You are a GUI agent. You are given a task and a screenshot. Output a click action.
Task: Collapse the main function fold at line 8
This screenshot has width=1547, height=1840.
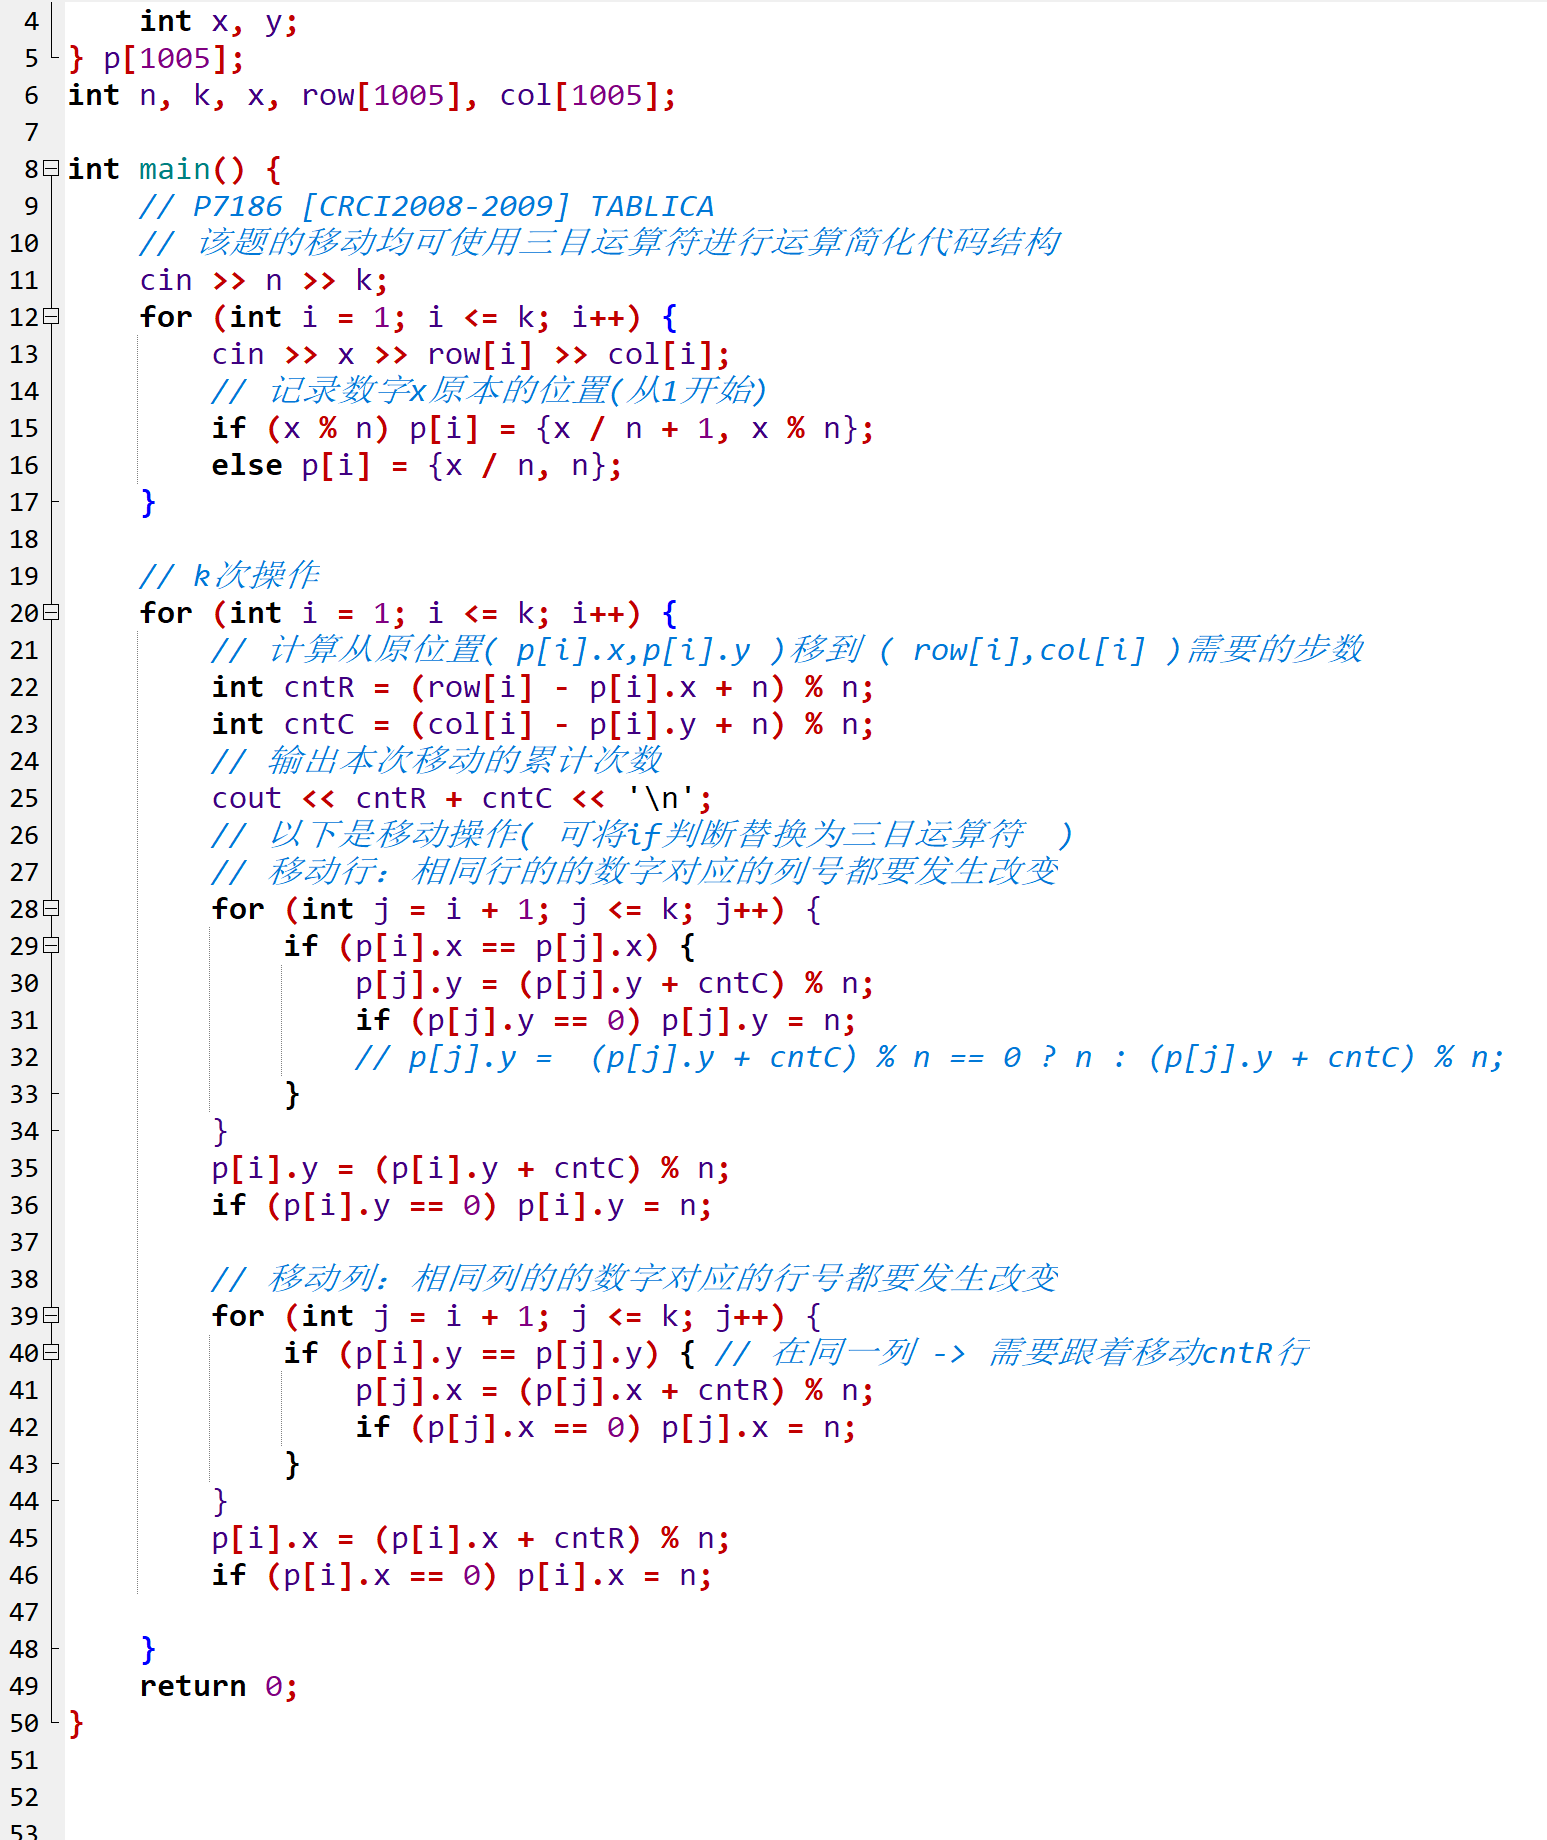(x=51, y=168)
